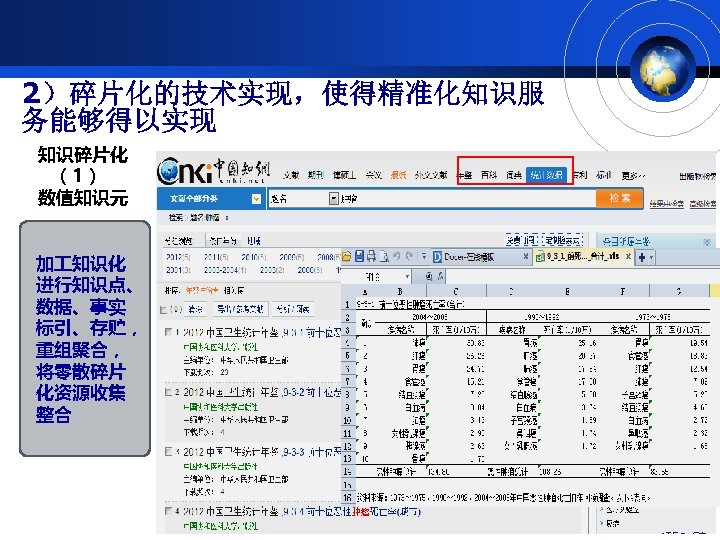Filter results by year 2012(5)
Image resolution: width=720 pixels, height=540 pixels.
click(178, 257)
